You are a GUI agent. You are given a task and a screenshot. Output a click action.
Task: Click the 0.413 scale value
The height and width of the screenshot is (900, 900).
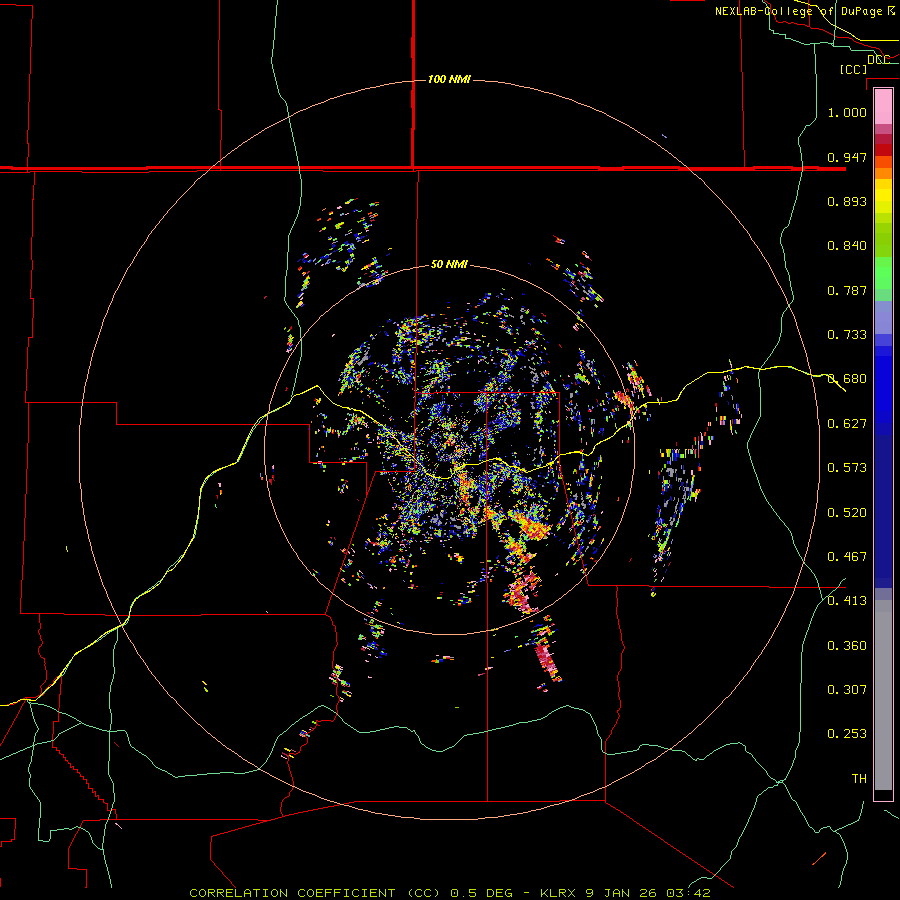(847, 601)
